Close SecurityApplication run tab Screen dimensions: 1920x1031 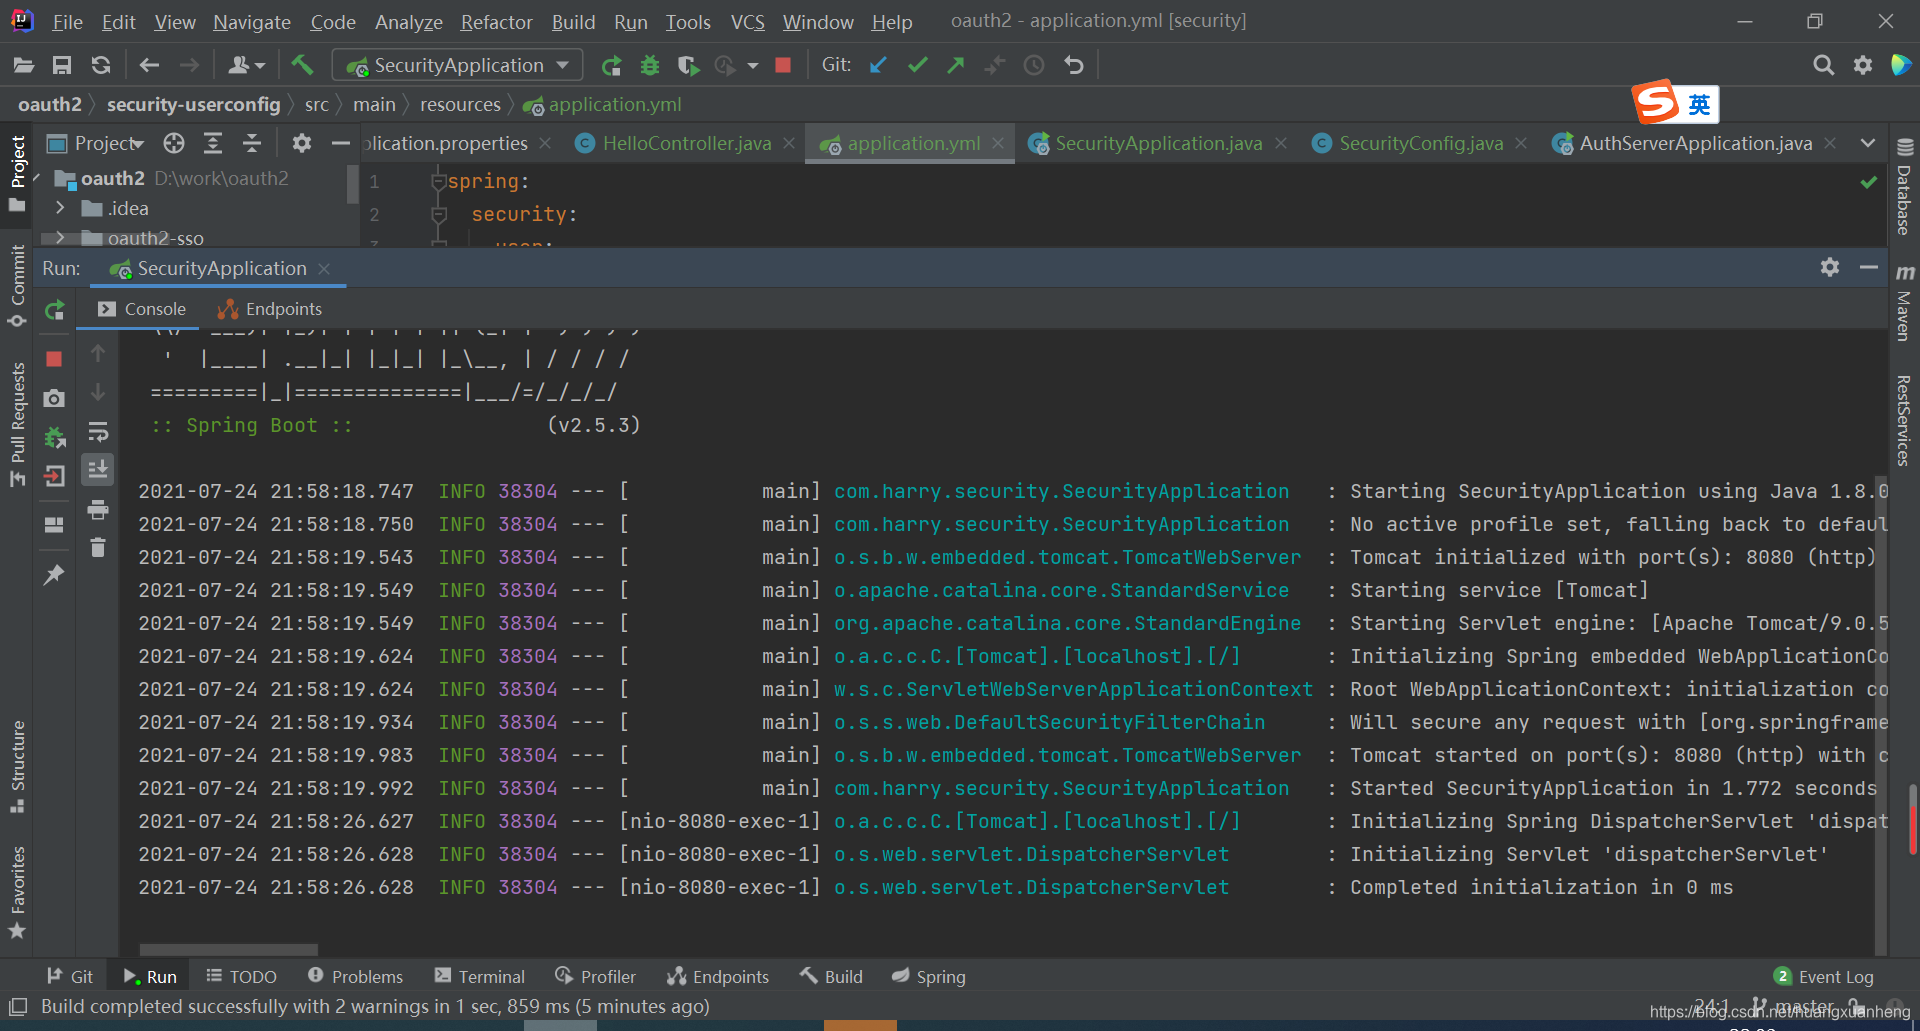pyautogui.click(x=324, y=269)
